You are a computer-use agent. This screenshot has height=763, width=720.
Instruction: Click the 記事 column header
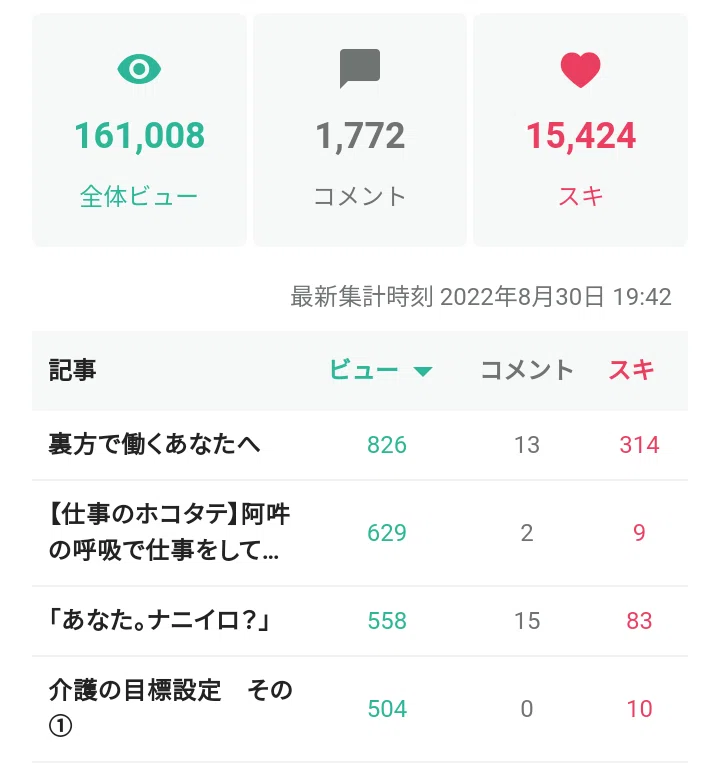pos(72,370)
